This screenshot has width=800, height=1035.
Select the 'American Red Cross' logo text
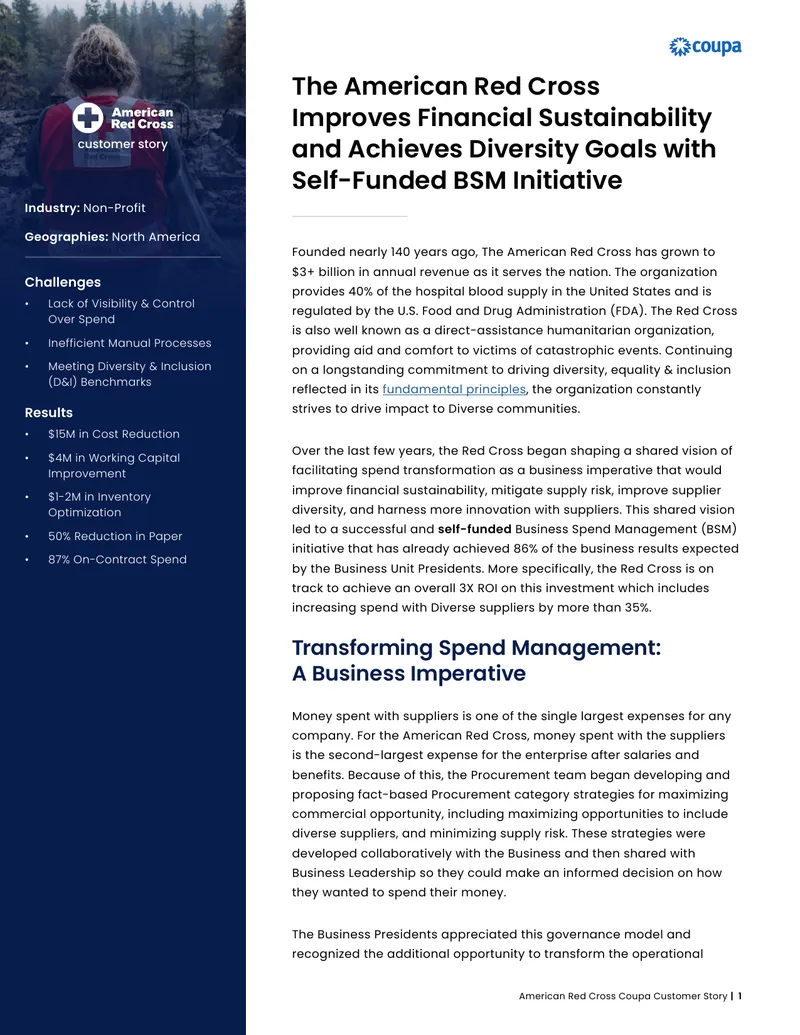[x=142, y=118]
